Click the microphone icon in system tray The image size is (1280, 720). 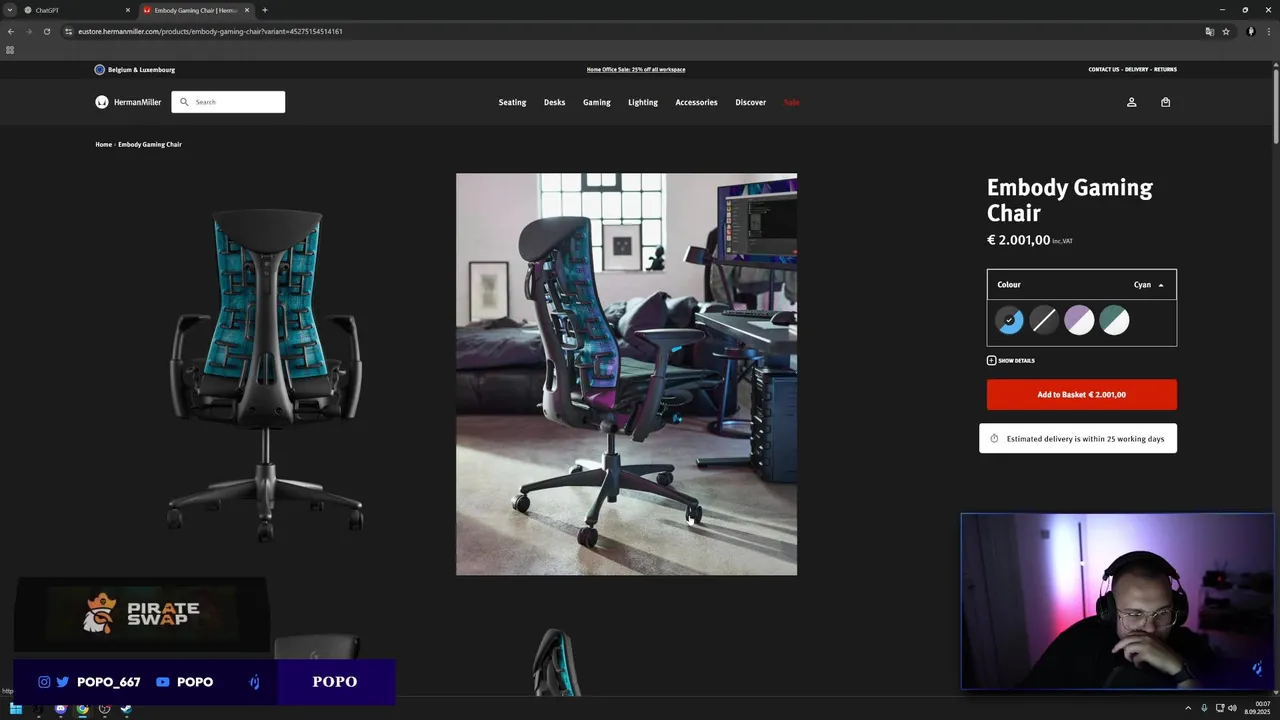pyautogui.click(x=1204, y=709)
